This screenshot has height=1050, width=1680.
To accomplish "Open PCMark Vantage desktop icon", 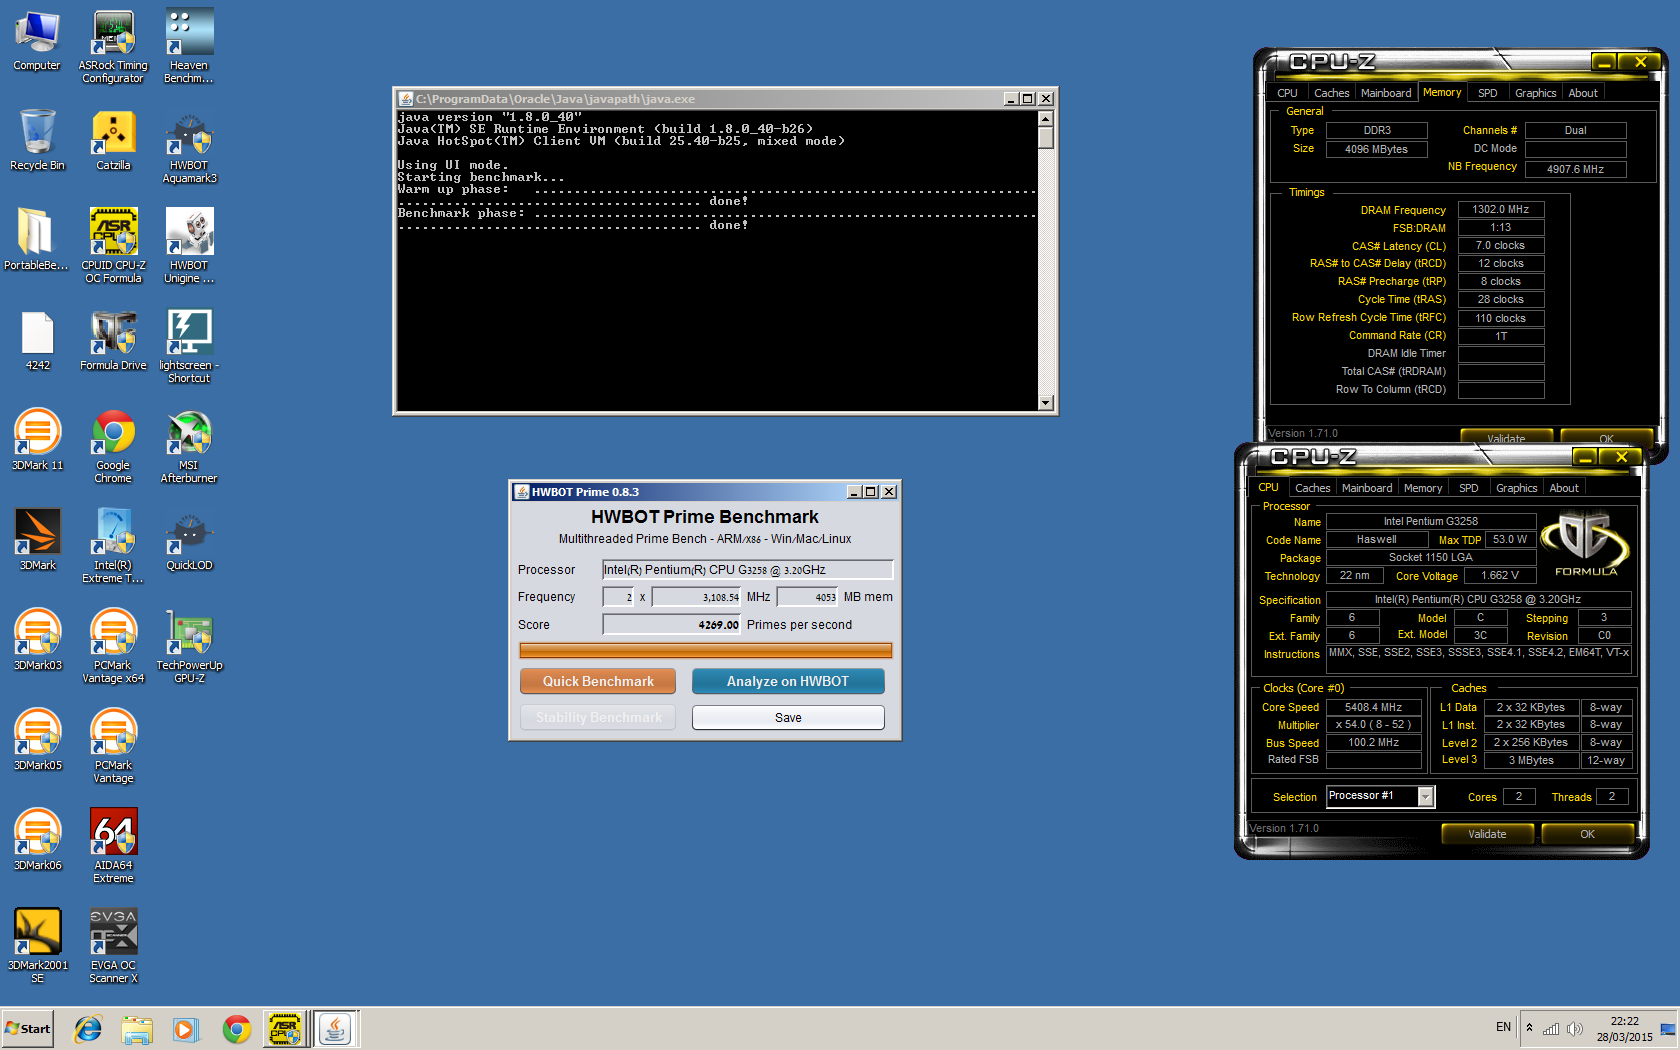I will point(113,746).
